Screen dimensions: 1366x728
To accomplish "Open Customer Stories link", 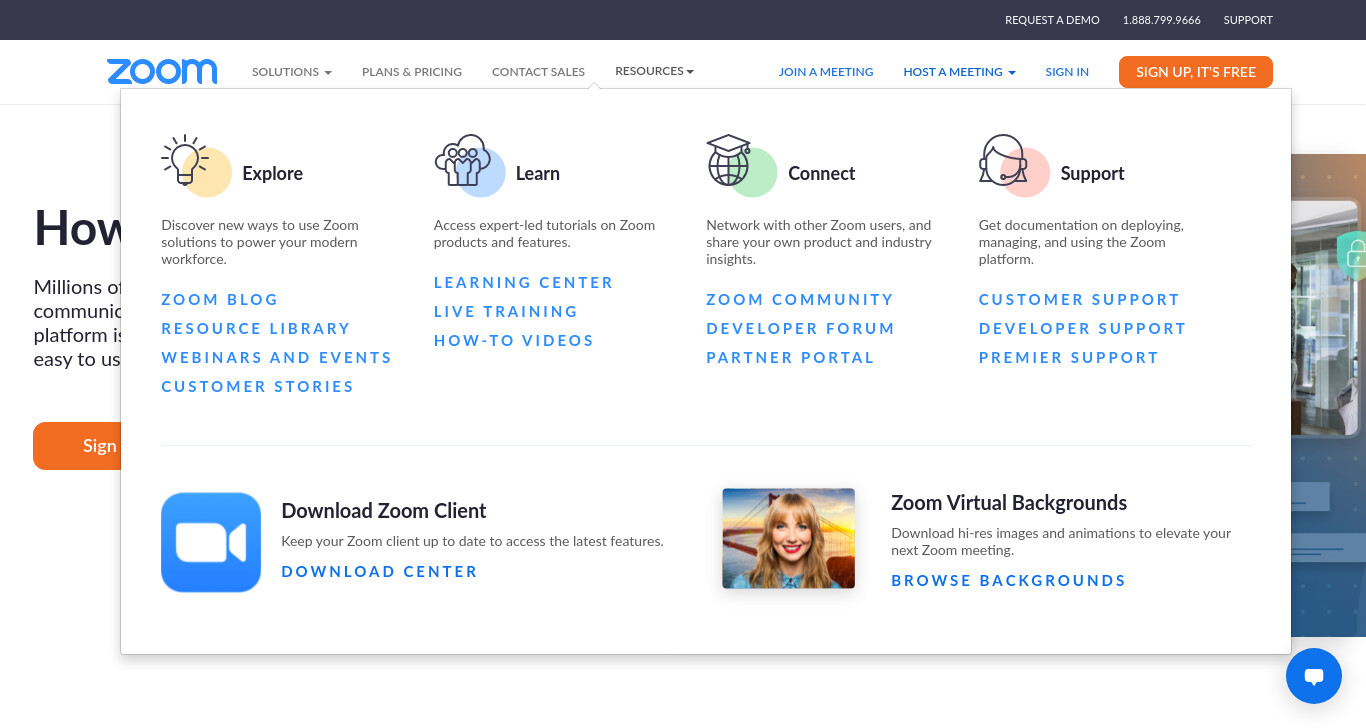I will click(258, 387).
